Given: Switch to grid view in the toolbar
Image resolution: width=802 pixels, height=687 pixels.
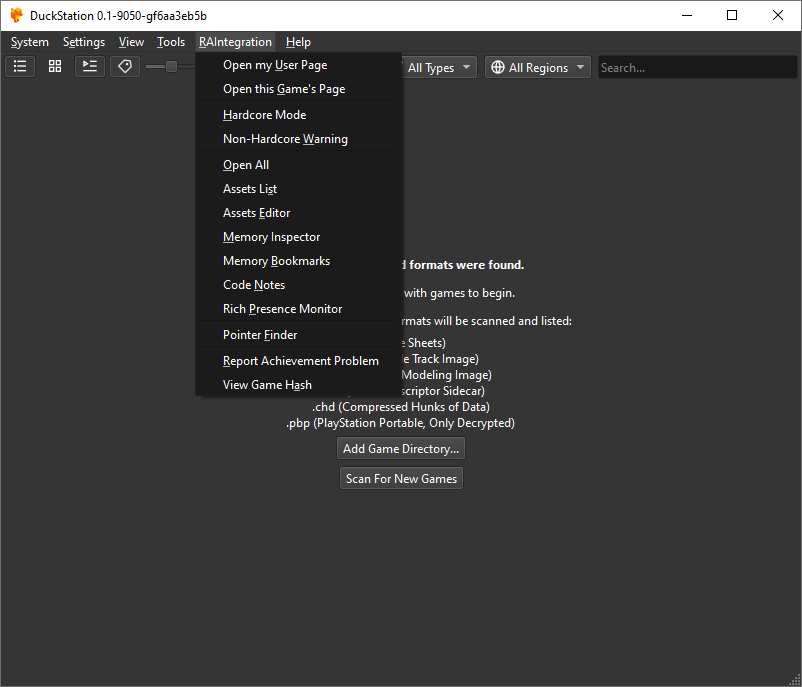Looking at the screenshot, I should click(x=54, y=66).
